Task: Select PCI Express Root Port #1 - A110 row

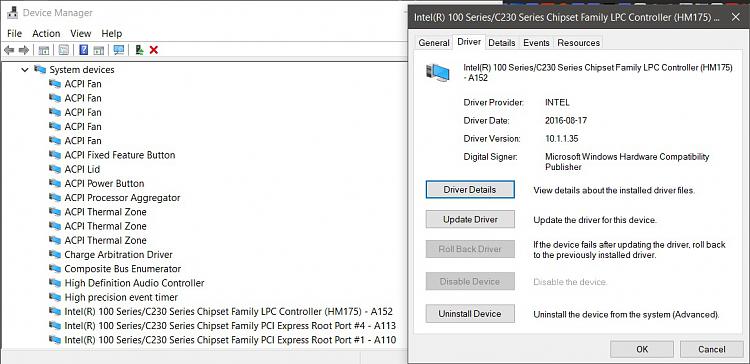Action: pos(230,340)
